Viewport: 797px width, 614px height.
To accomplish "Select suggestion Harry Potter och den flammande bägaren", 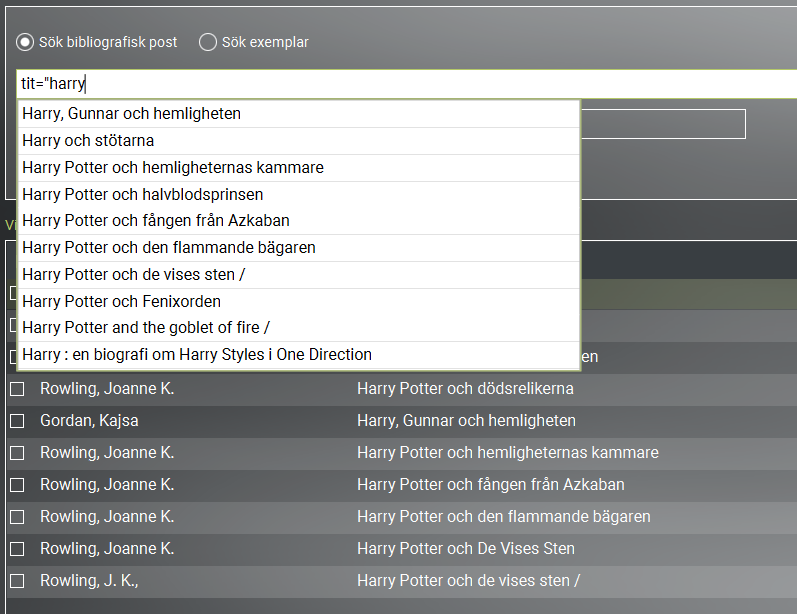I will pyautogui.click(x=298, y=248).
